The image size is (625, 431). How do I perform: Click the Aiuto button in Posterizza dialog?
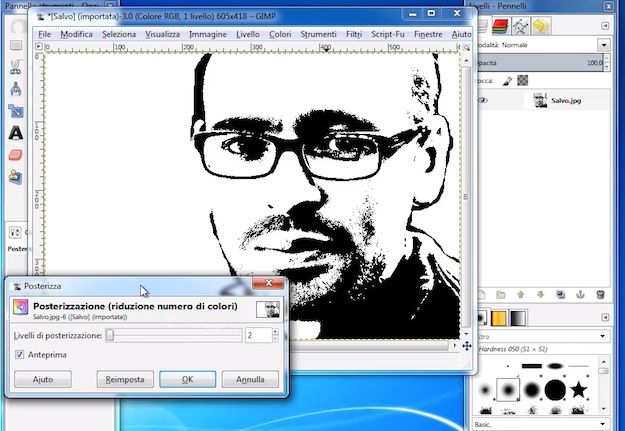tap(43, 379)
